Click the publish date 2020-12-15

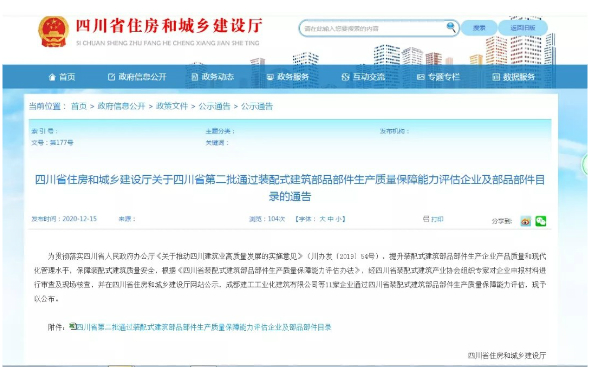[79, 219]
